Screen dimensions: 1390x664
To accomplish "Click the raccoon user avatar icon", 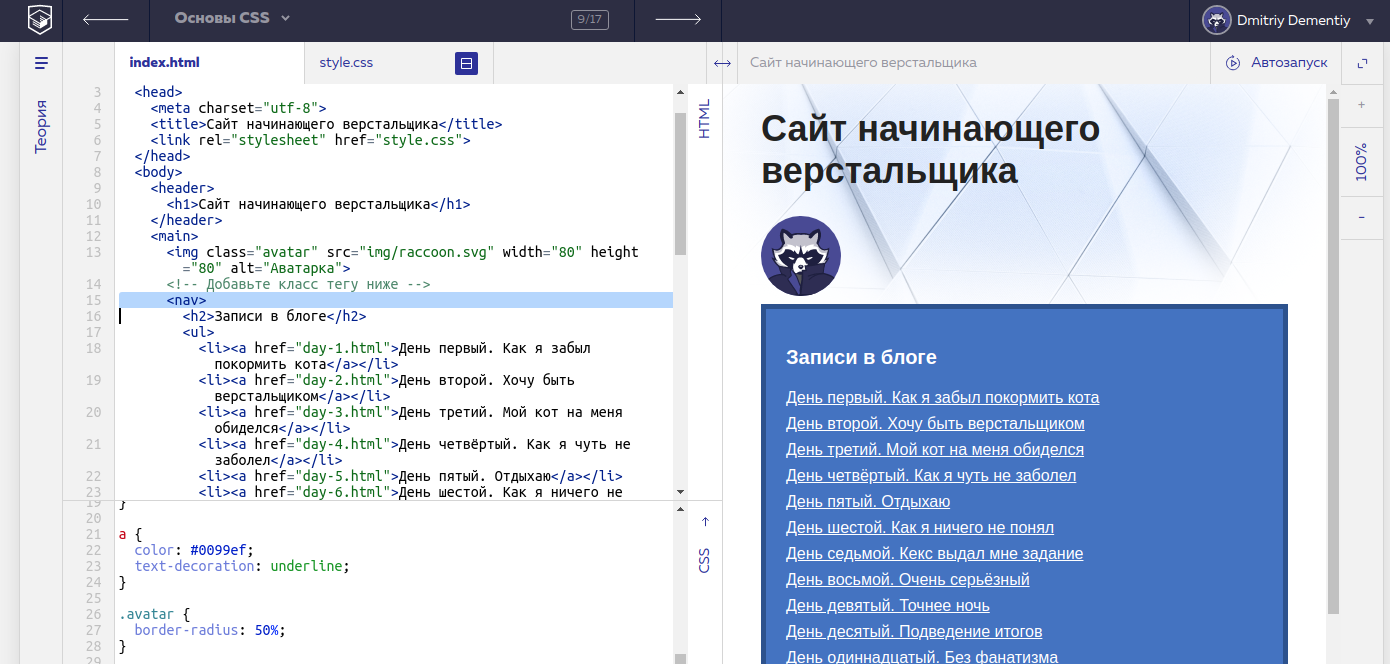I will pos(1217,19).
